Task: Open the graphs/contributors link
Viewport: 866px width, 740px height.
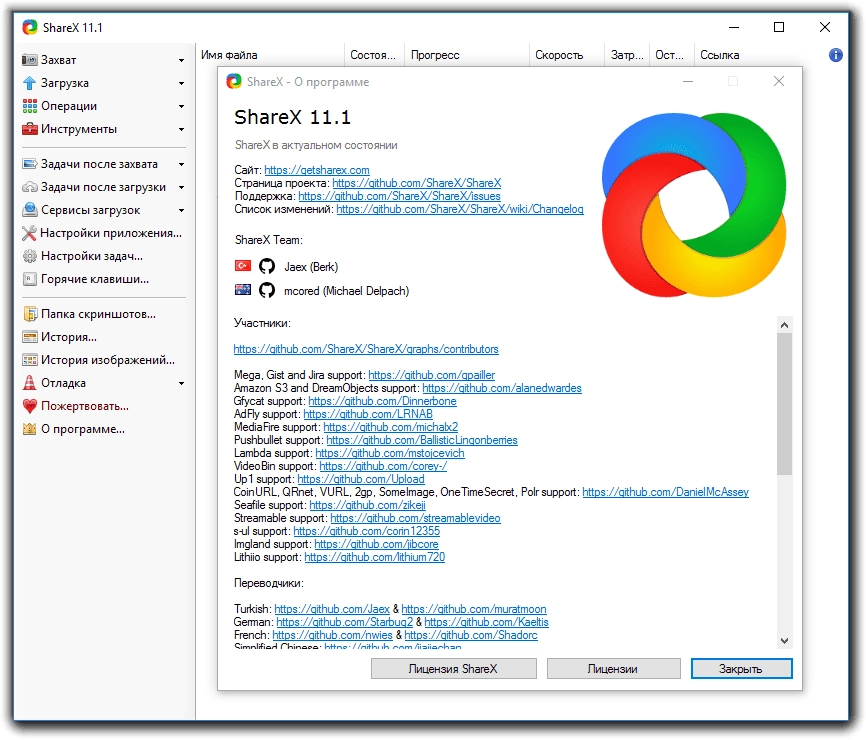Action: pos(366,349)
